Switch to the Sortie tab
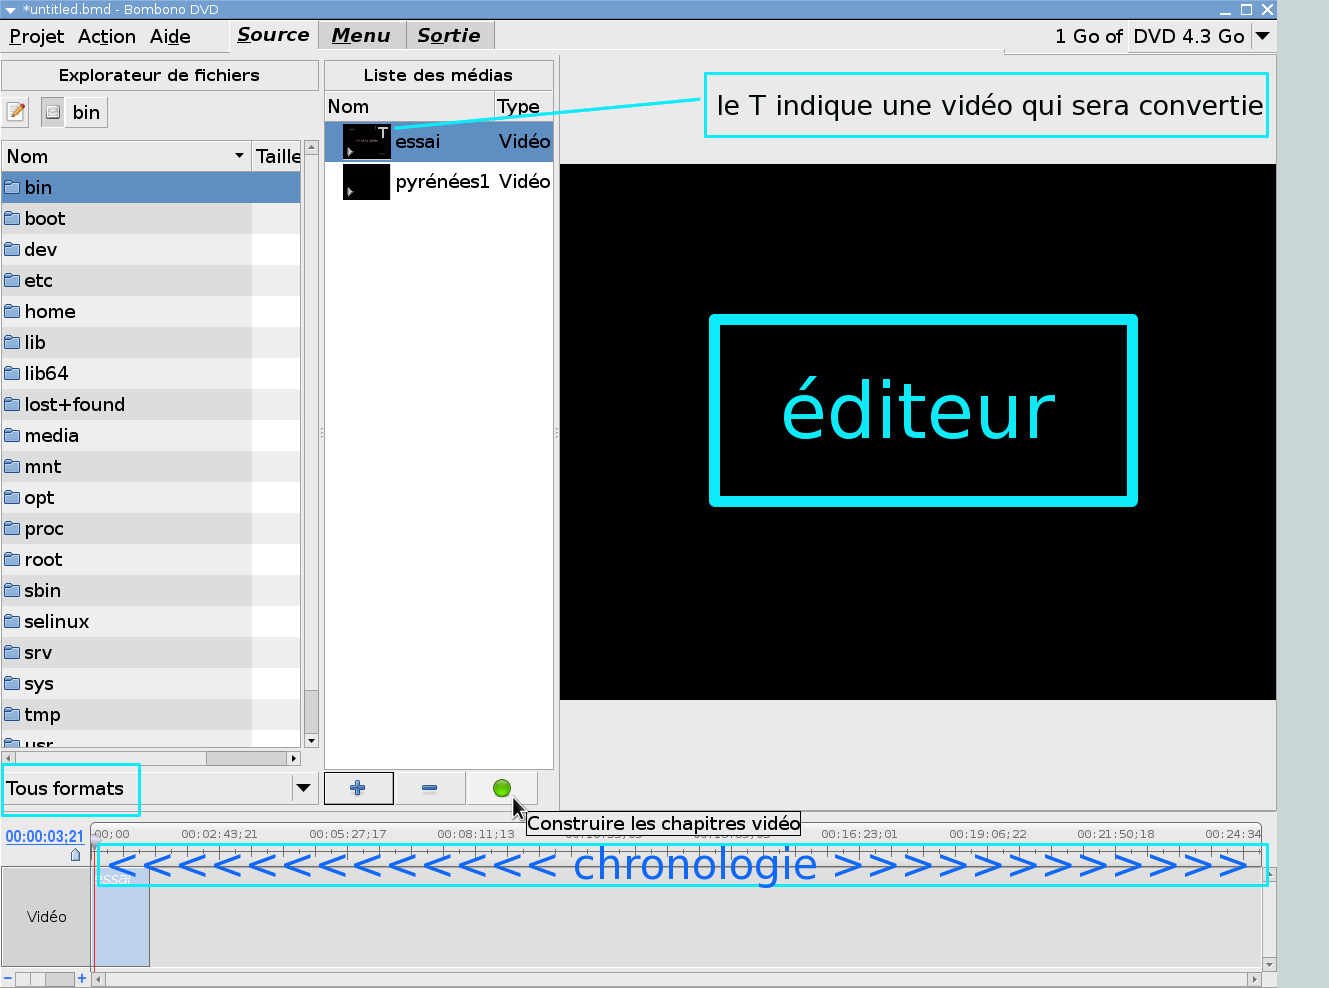The image size is (1329, 988). click(449, 36)
